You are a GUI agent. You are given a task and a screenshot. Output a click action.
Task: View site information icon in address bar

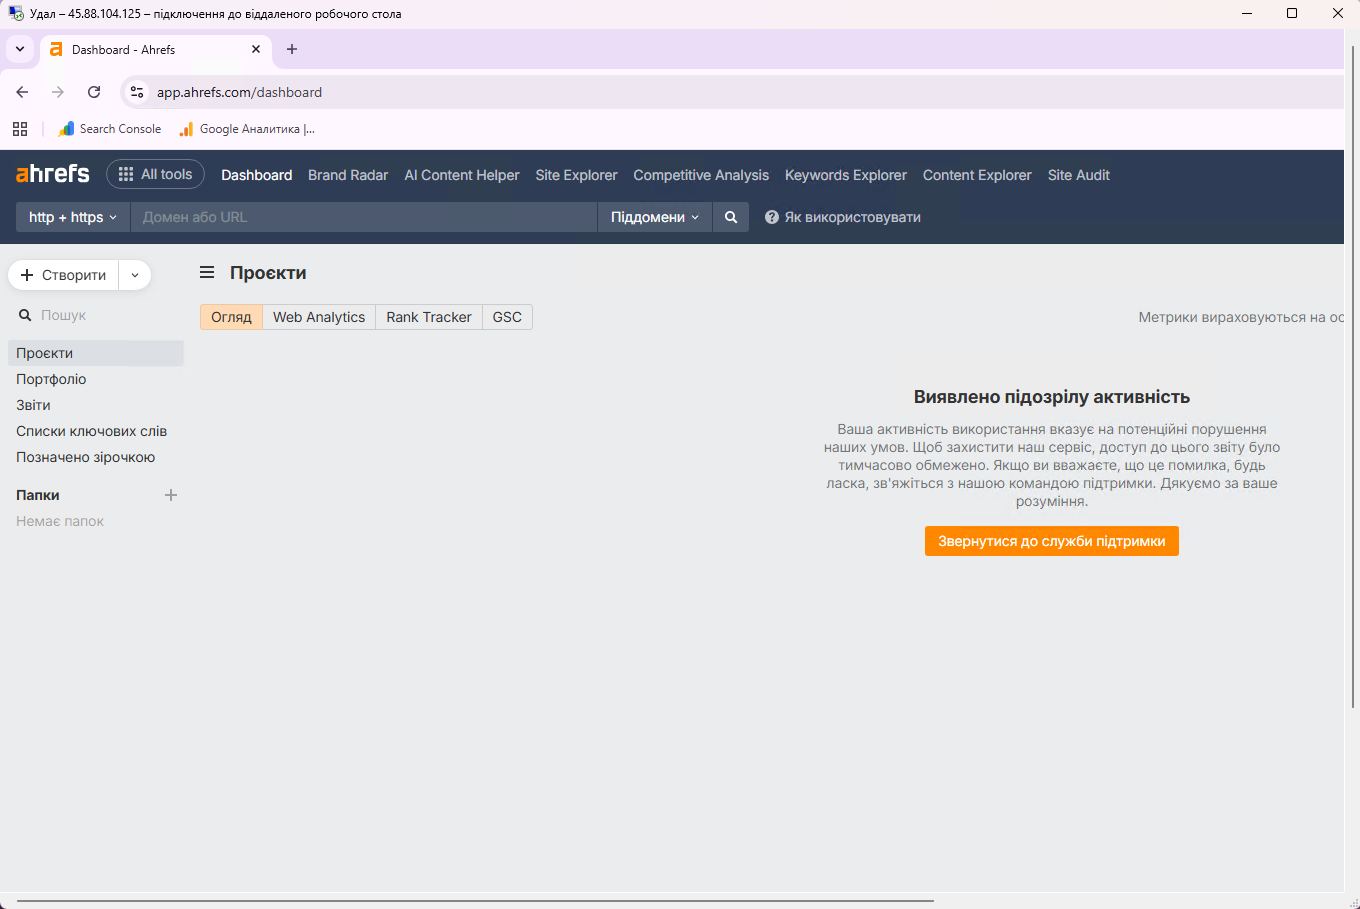137,92
